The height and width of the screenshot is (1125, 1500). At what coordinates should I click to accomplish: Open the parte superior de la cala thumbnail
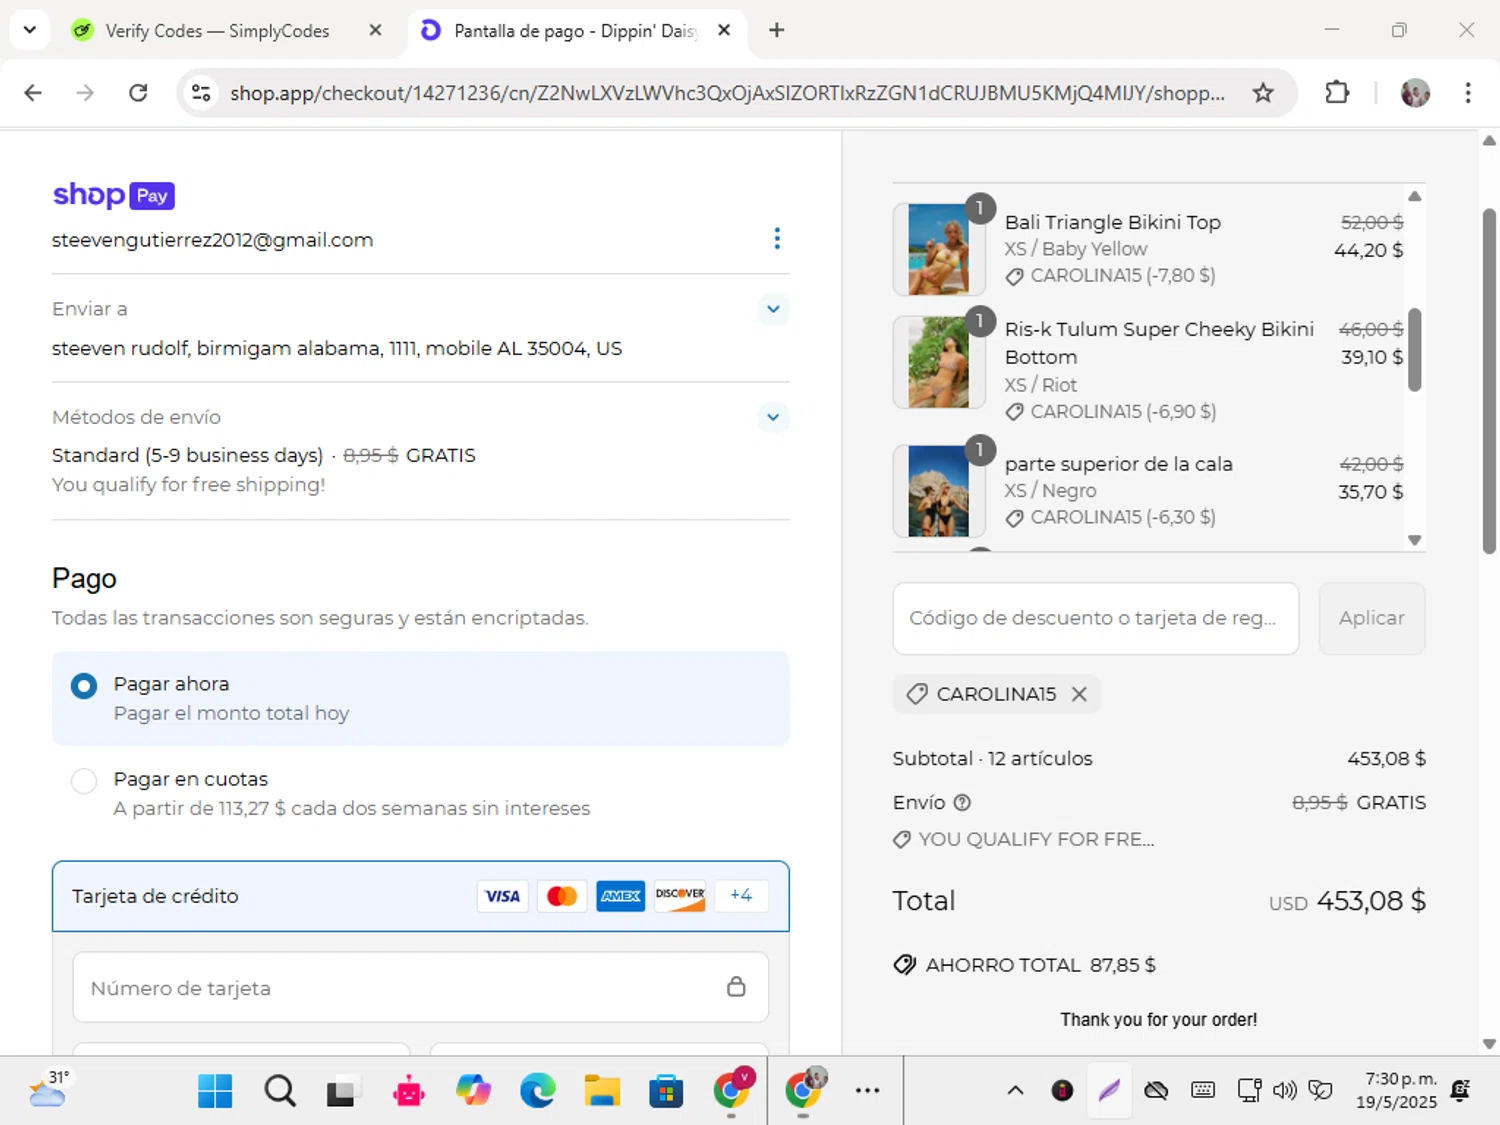coord(938,491)
